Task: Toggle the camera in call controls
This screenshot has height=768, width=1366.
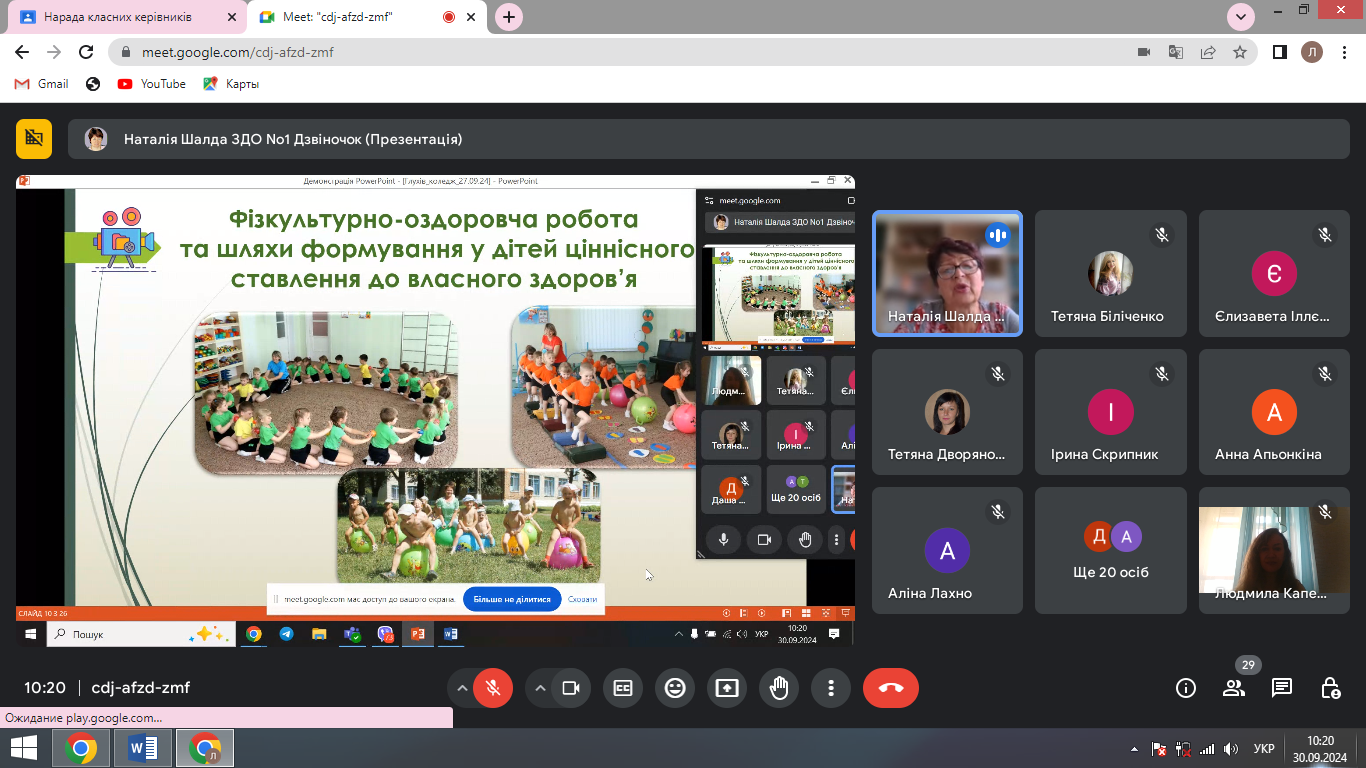Action: pyautogui.click(x=571, y=688)
